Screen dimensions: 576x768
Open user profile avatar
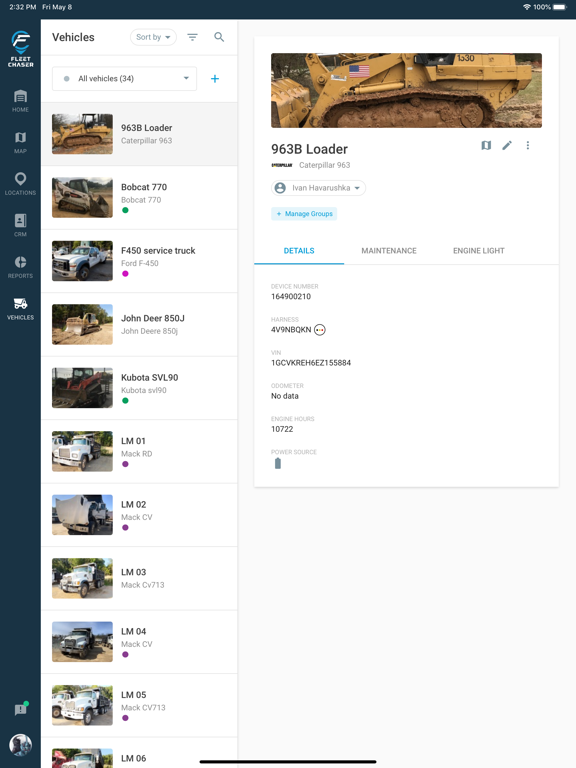click(21, 745)
